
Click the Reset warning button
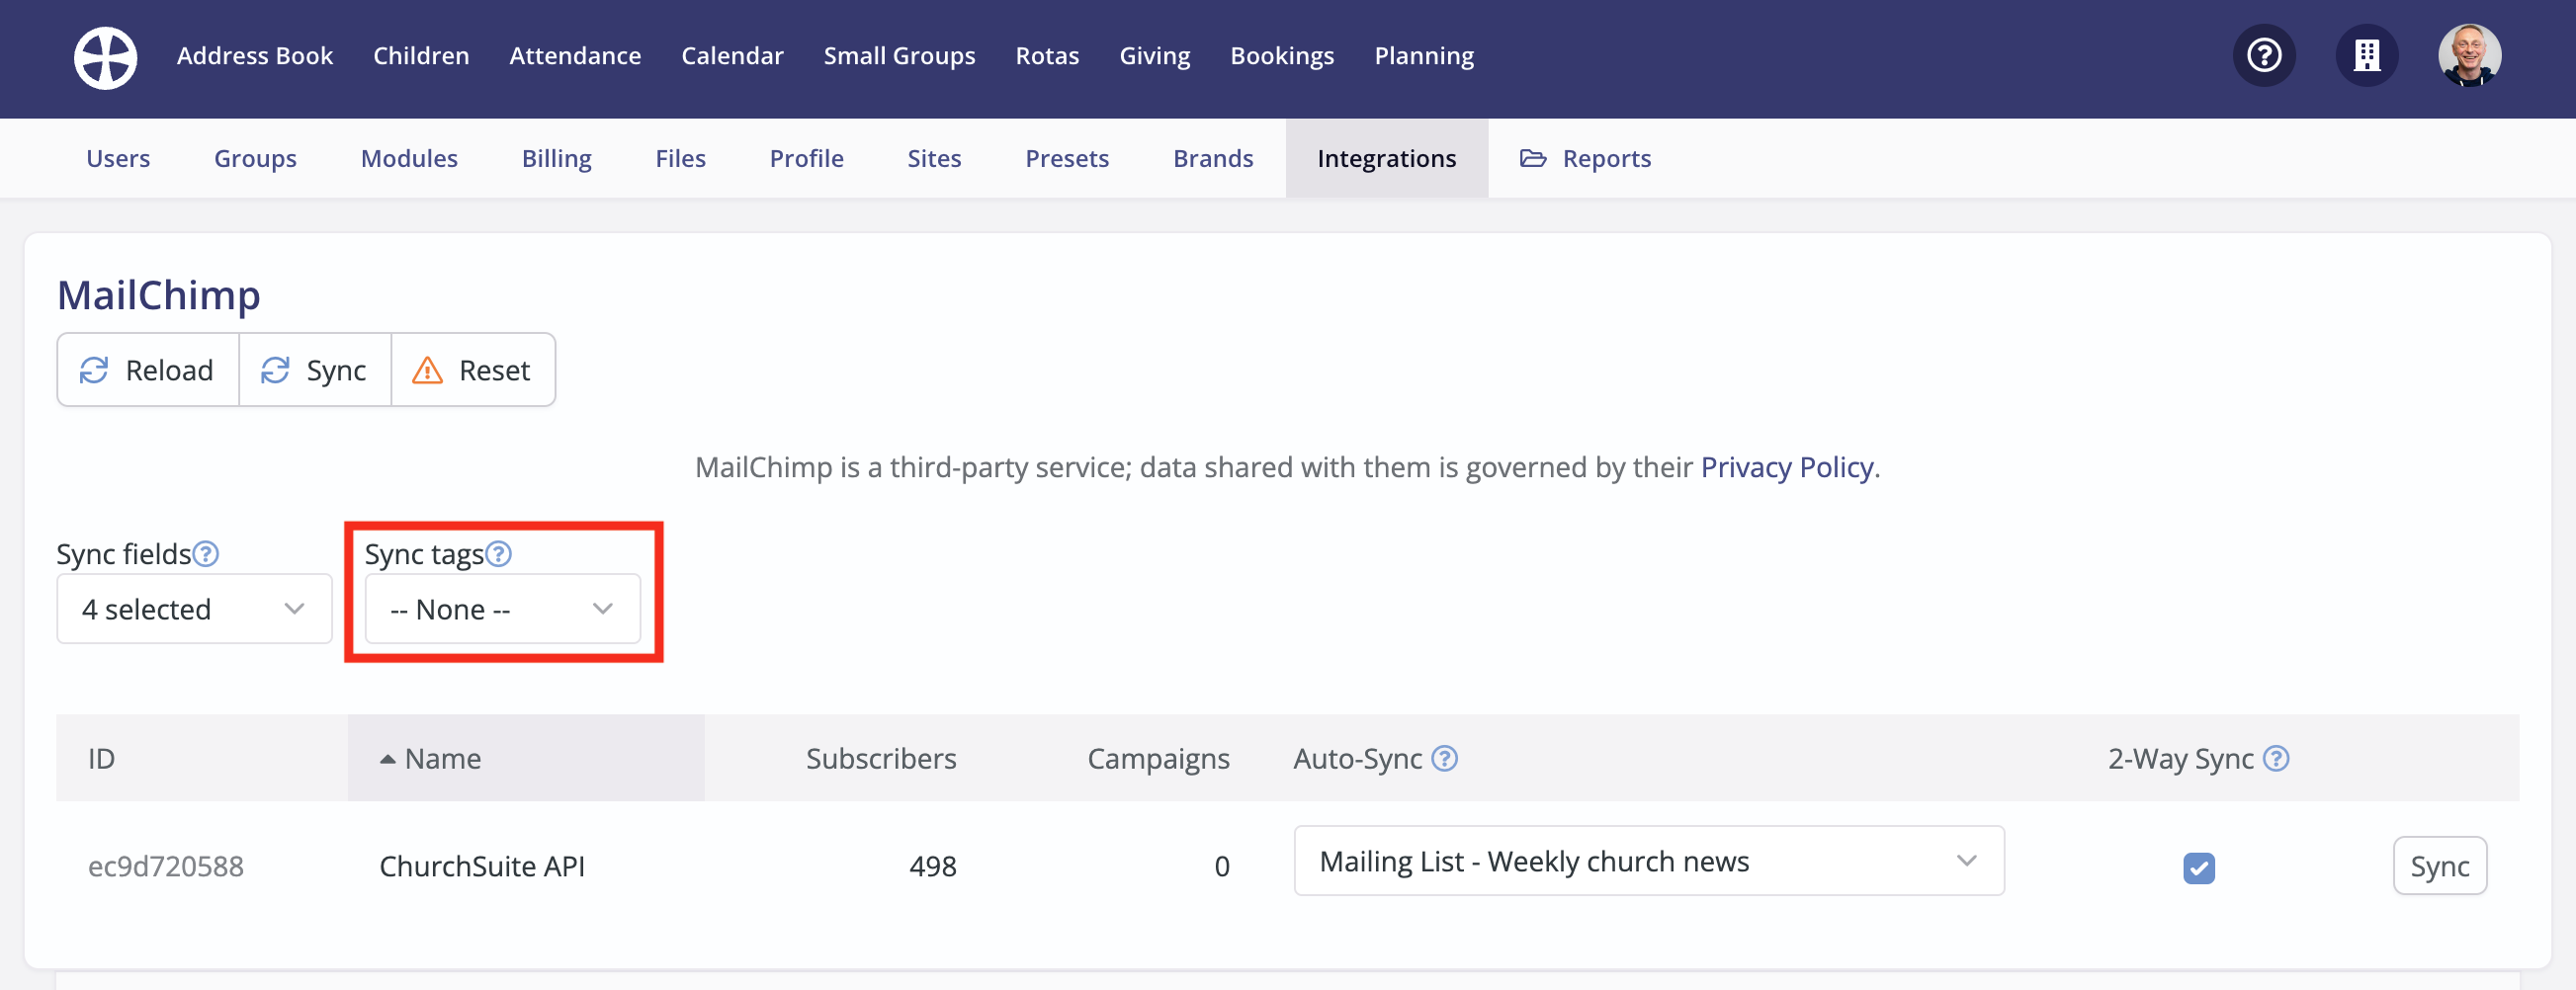click(x=473, y=370)
